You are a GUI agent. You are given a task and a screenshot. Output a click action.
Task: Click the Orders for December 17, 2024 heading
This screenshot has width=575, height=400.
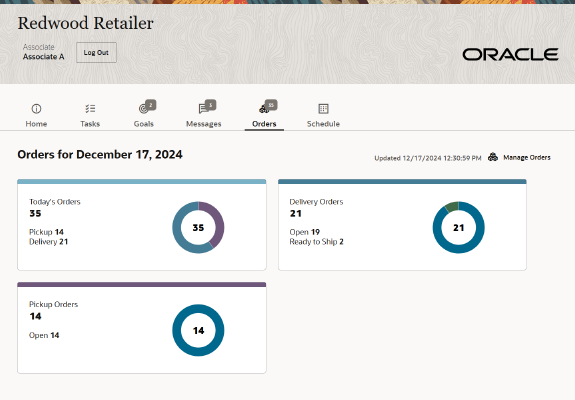click(x=100, y=154)
